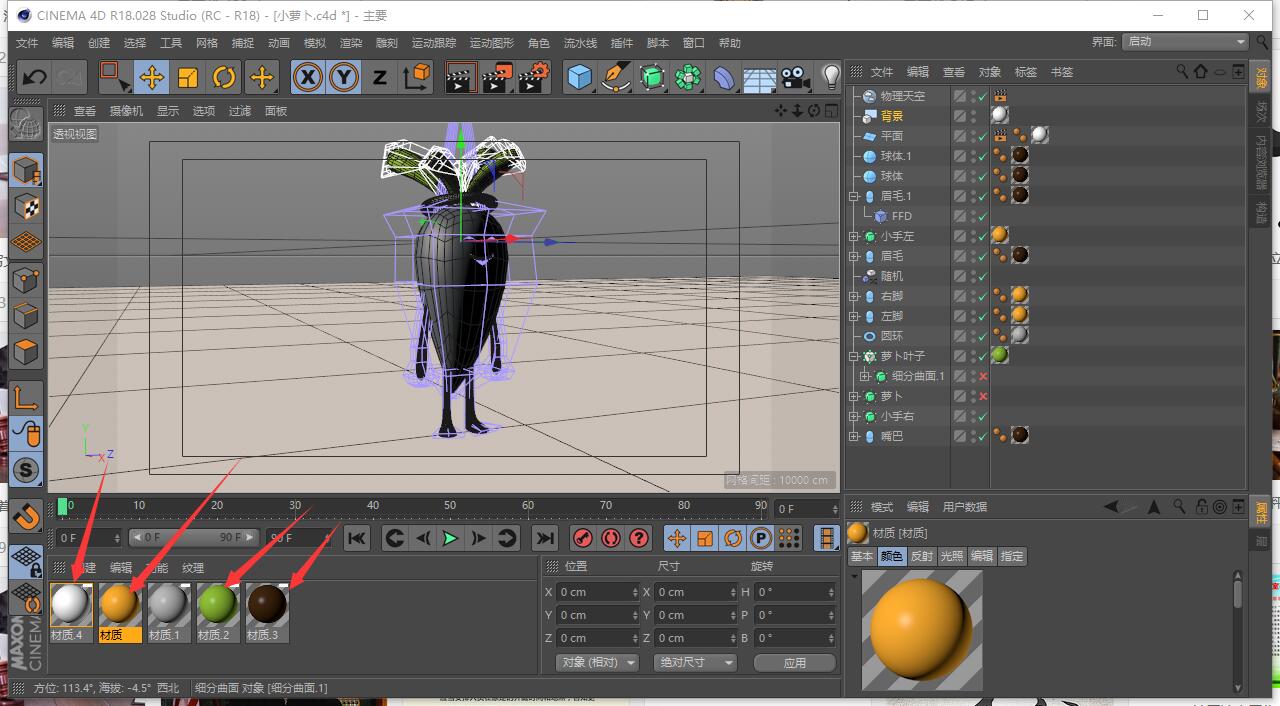Open the 基本 attribute tab
Viewport: 1280px width, 706px height.
(x=861, y=556)
